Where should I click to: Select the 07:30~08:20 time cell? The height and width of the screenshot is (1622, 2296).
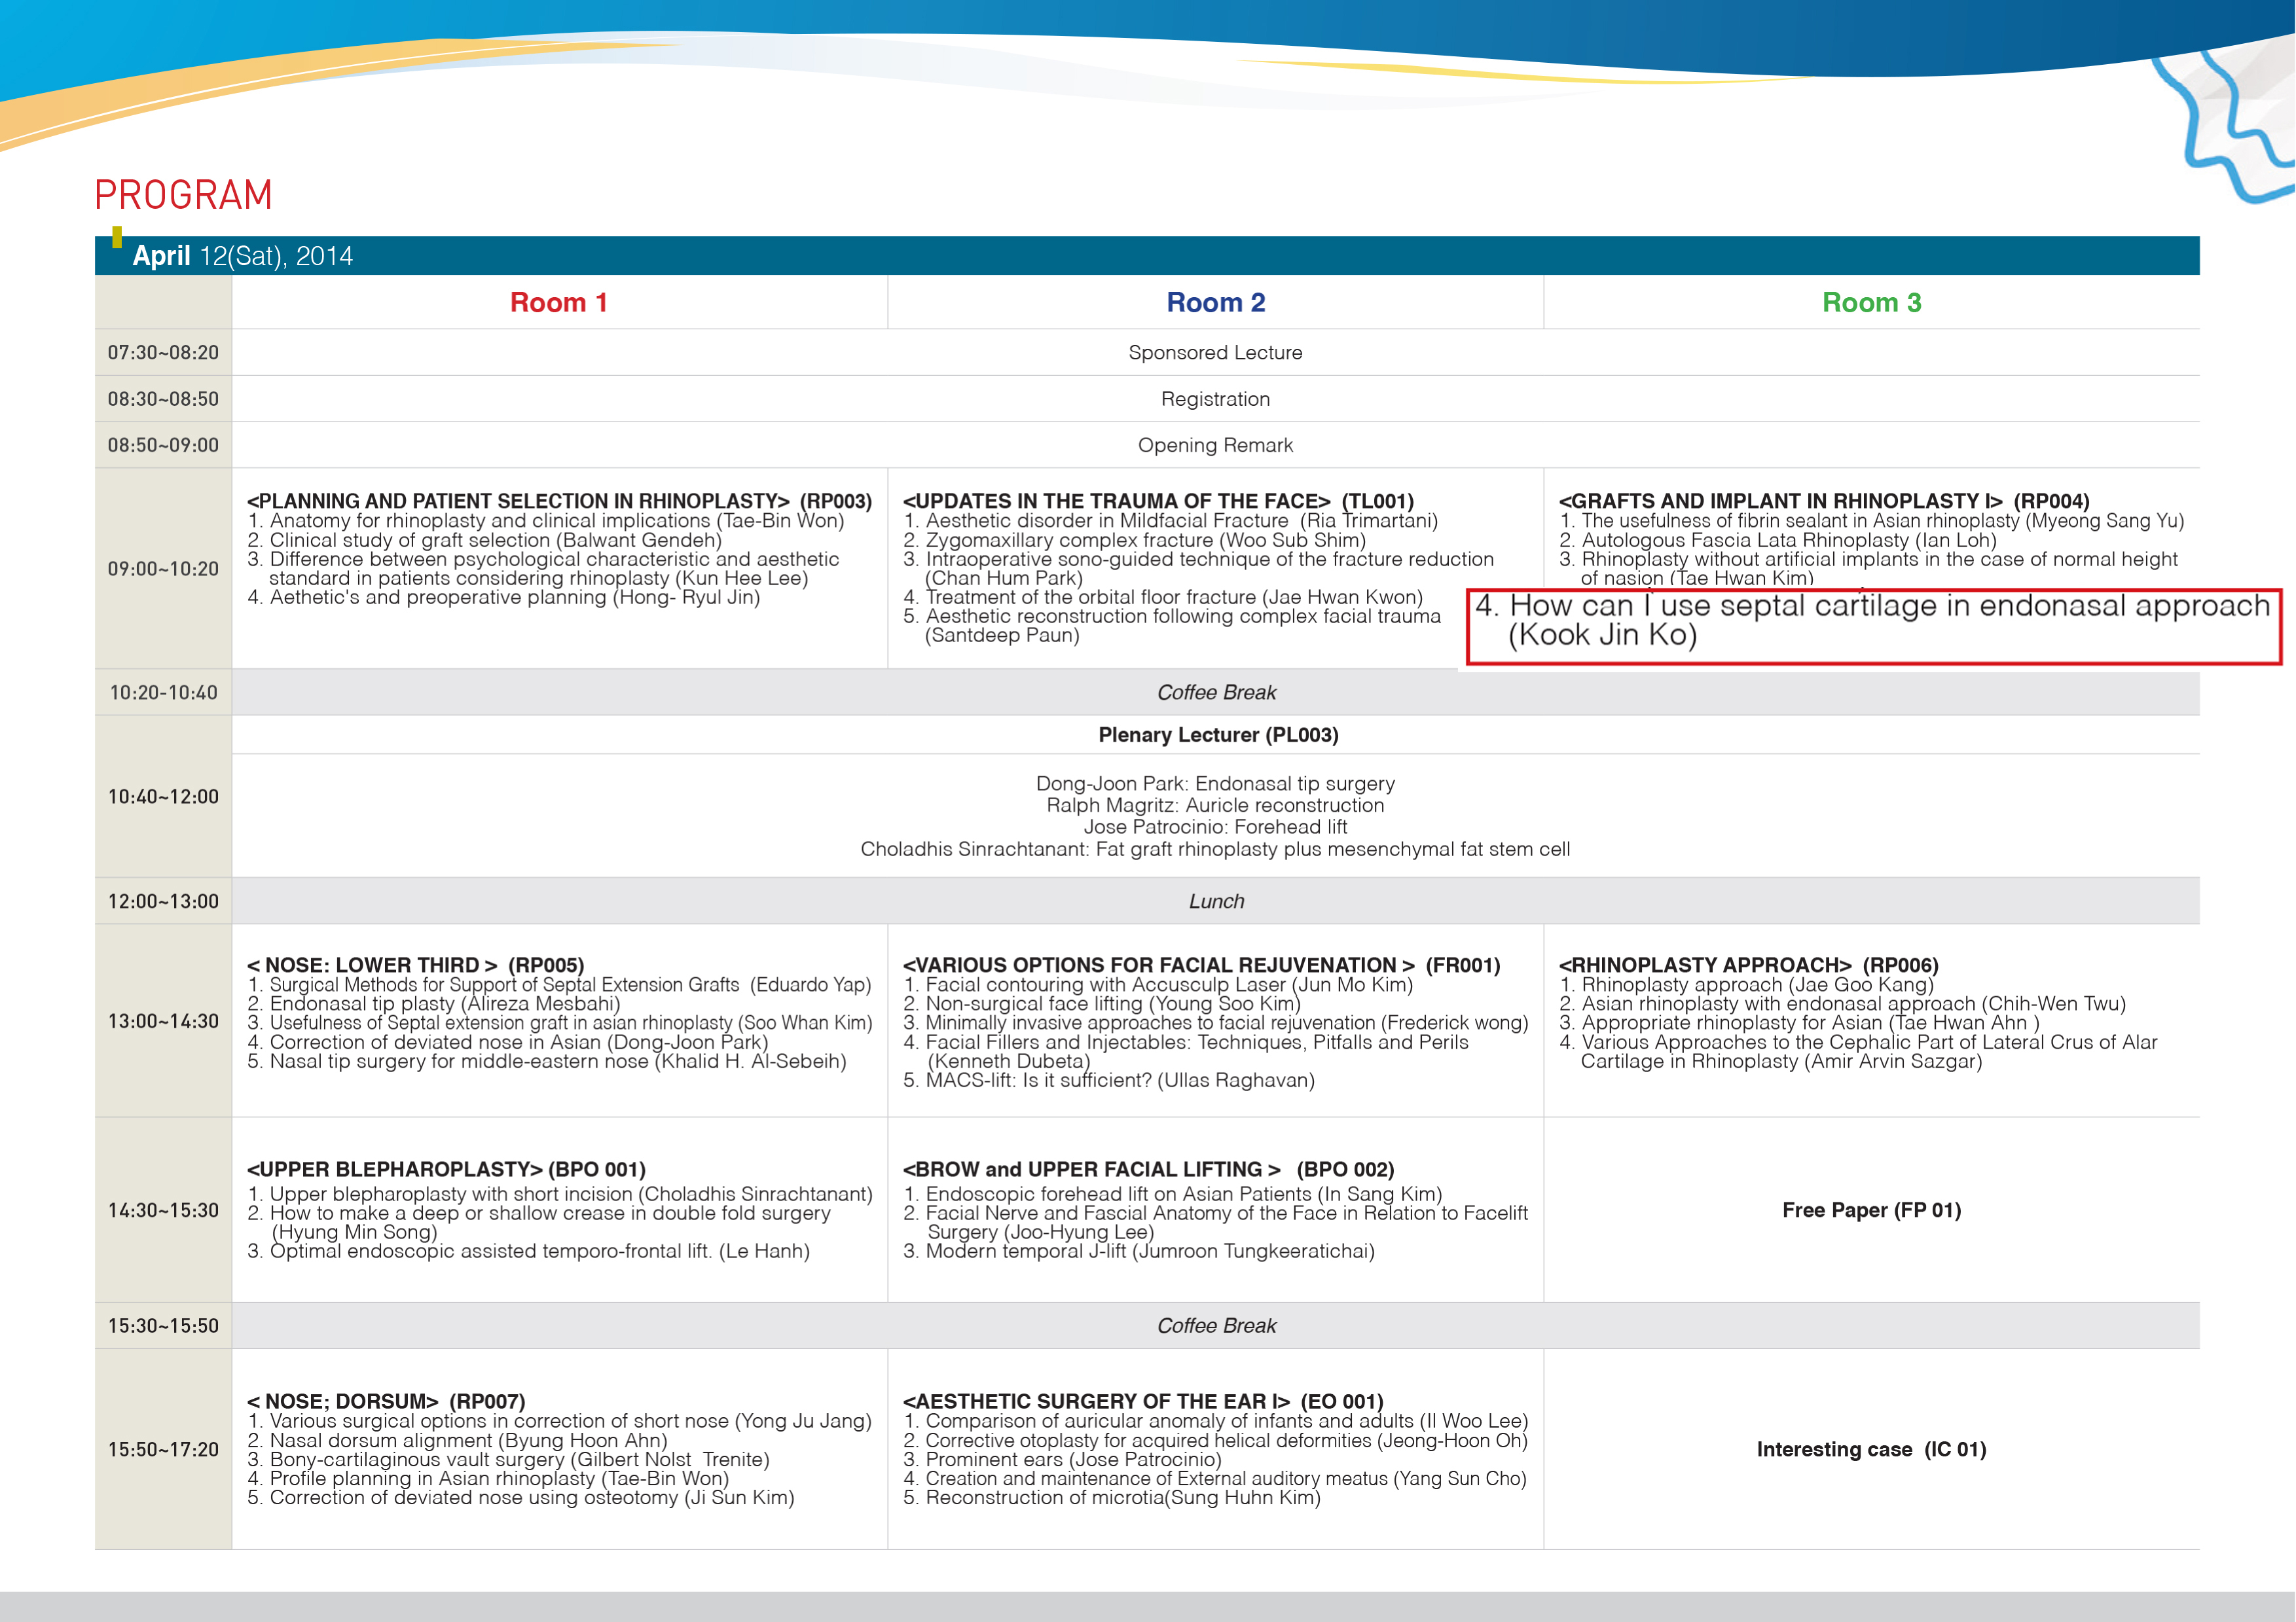click(163, 353)
